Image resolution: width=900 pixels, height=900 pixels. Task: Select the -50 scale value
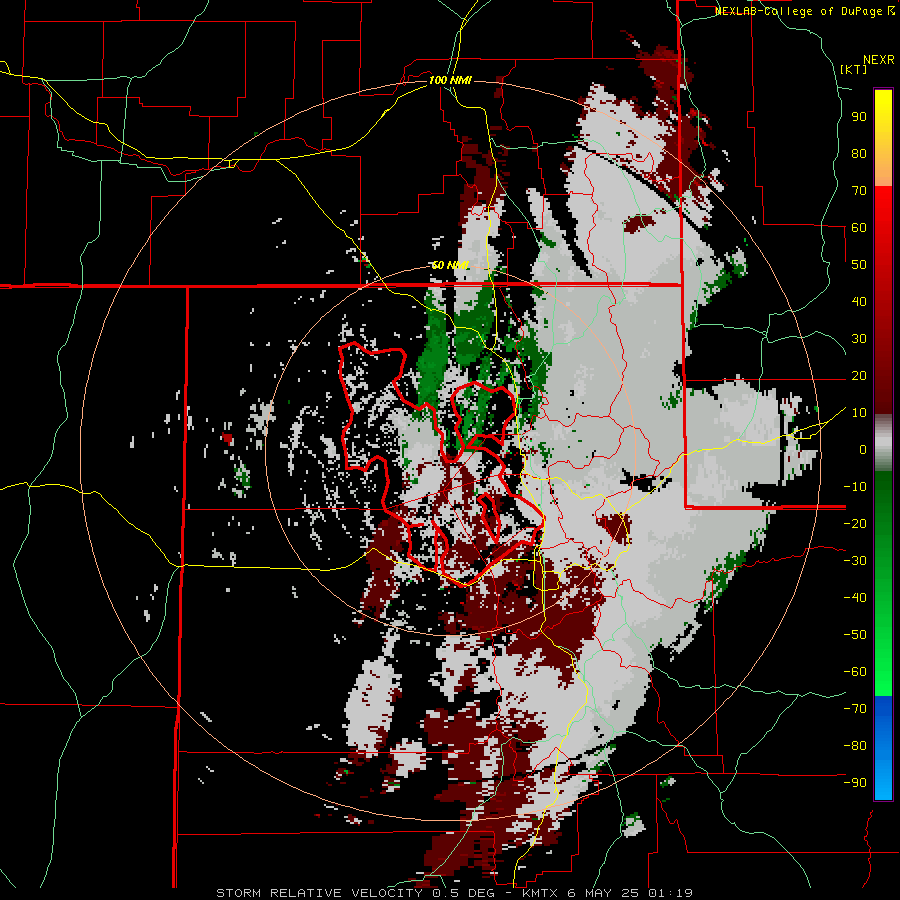click(855, 635)
